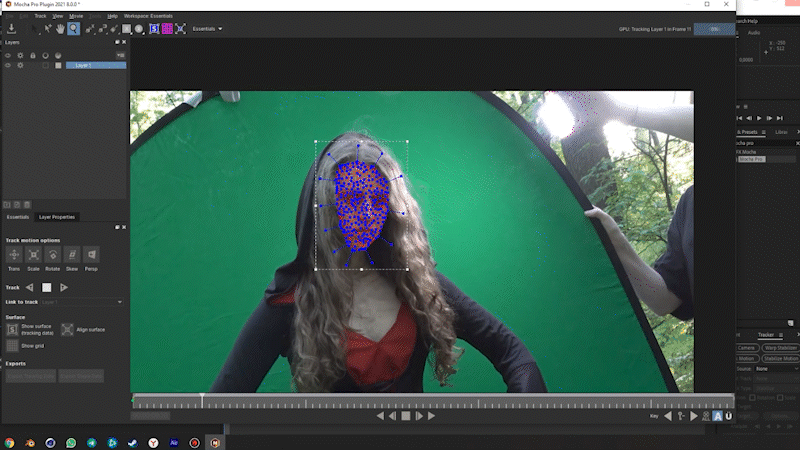Screen dimensions: 800x450
Task: Select the Create X-Spline layer tool
Action: pos(90,29)
